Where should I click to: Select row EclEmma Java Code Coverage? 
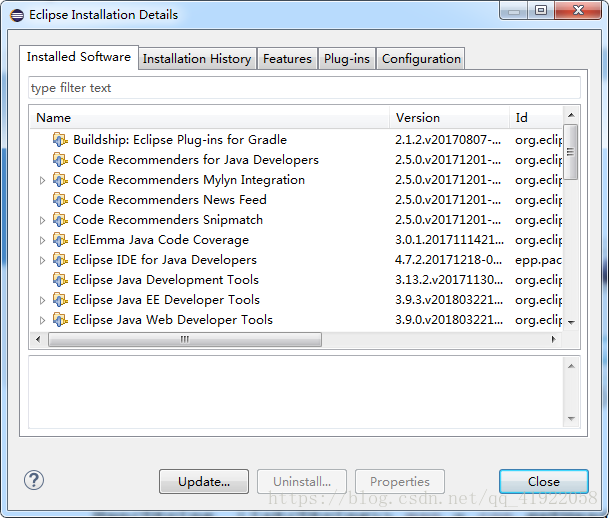tap(296, 240)
